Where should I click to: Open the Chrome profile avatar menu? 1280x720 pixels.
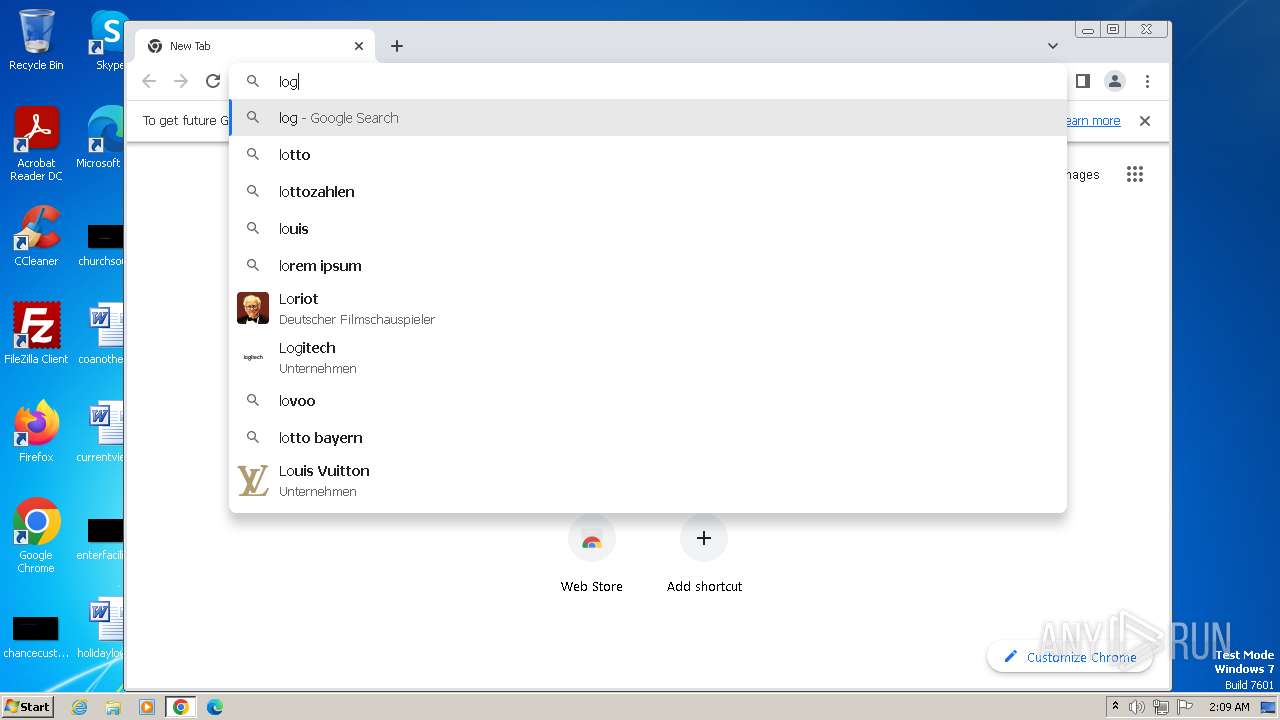tap(1115, 81)
